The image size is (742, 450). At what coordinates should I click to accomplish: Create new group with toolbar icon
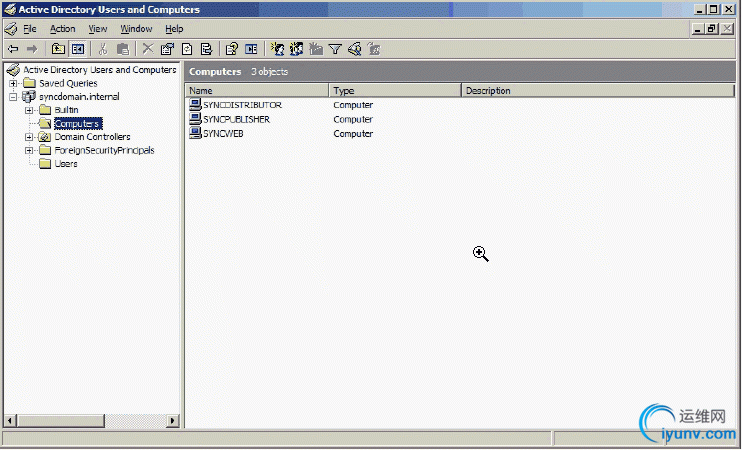297,49
